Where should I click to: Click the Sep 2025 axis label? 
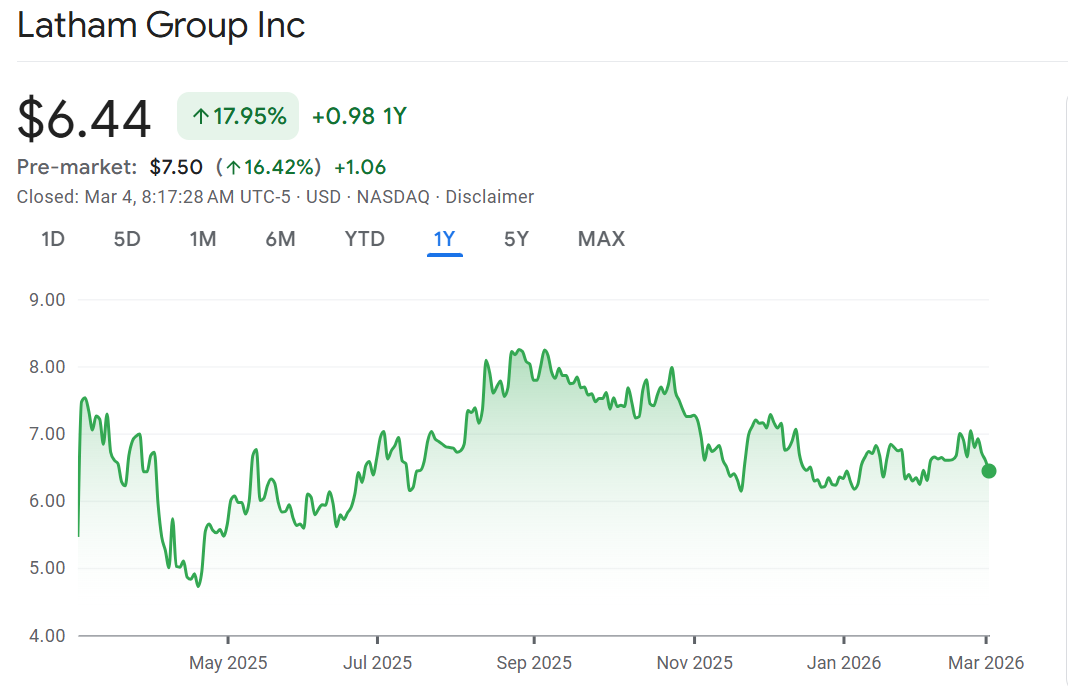pos(534,662)
